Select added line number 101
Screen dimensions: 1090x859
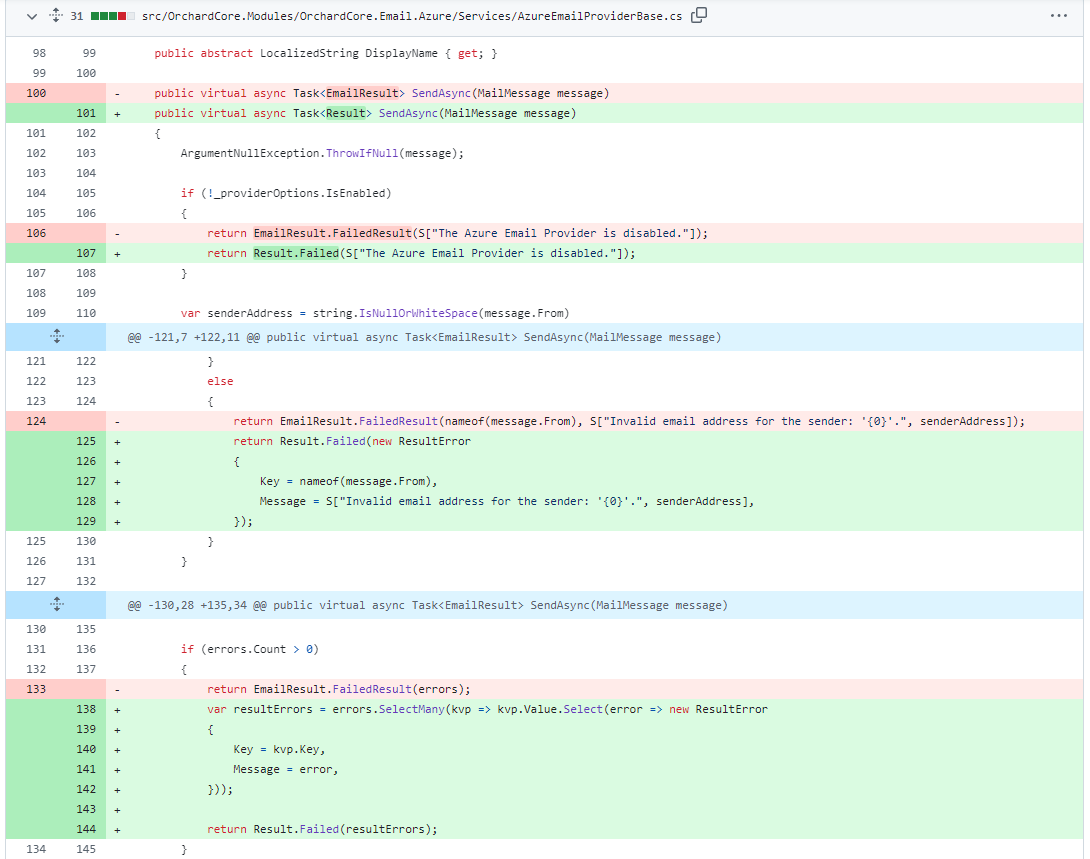point(86,113)
